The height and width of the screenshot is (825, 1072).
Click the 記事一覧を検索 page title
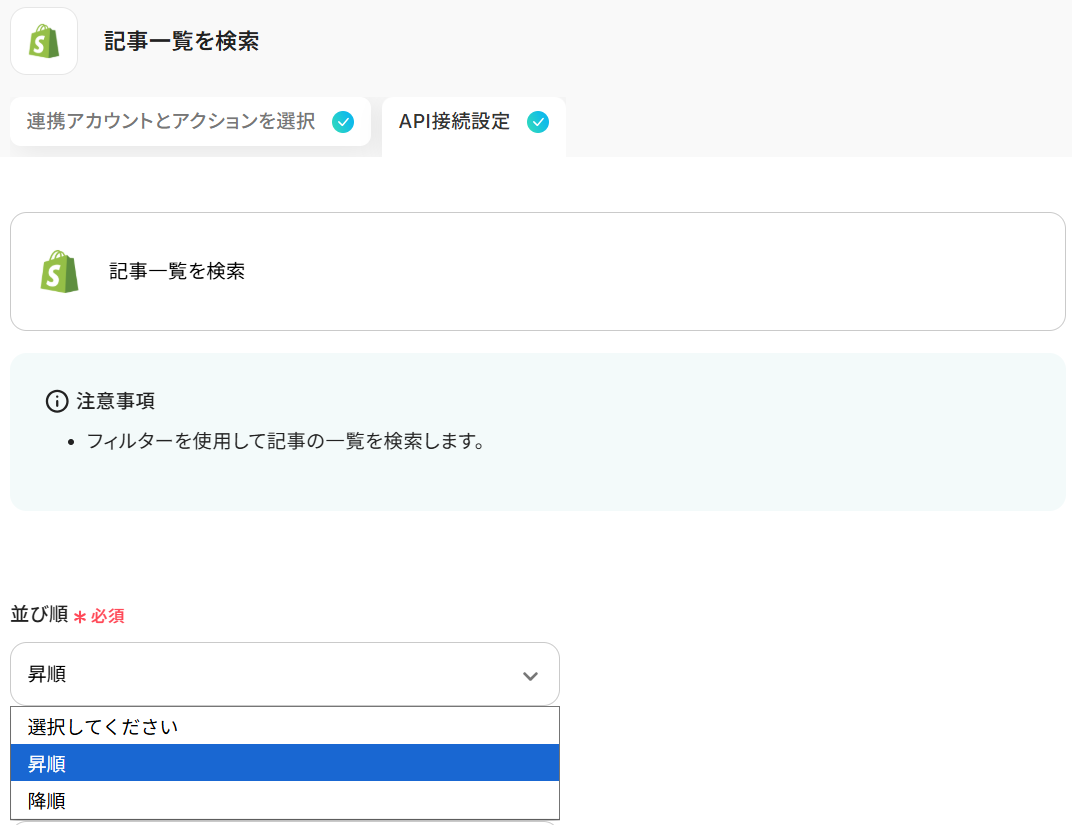[x=181, y=42]
